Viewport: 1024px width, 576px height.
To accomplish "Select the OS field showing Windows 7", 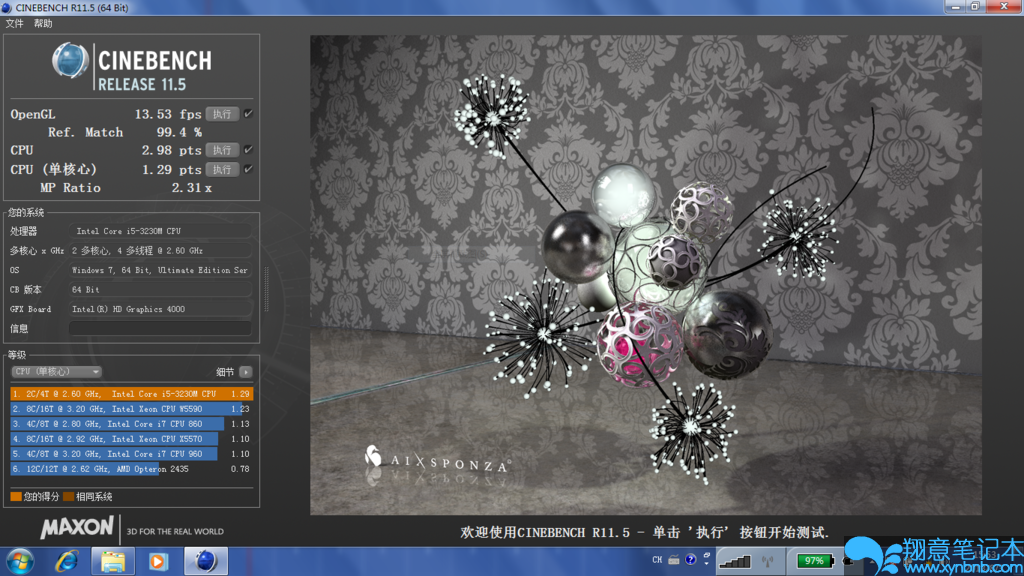I will click(x=161, y=270).
